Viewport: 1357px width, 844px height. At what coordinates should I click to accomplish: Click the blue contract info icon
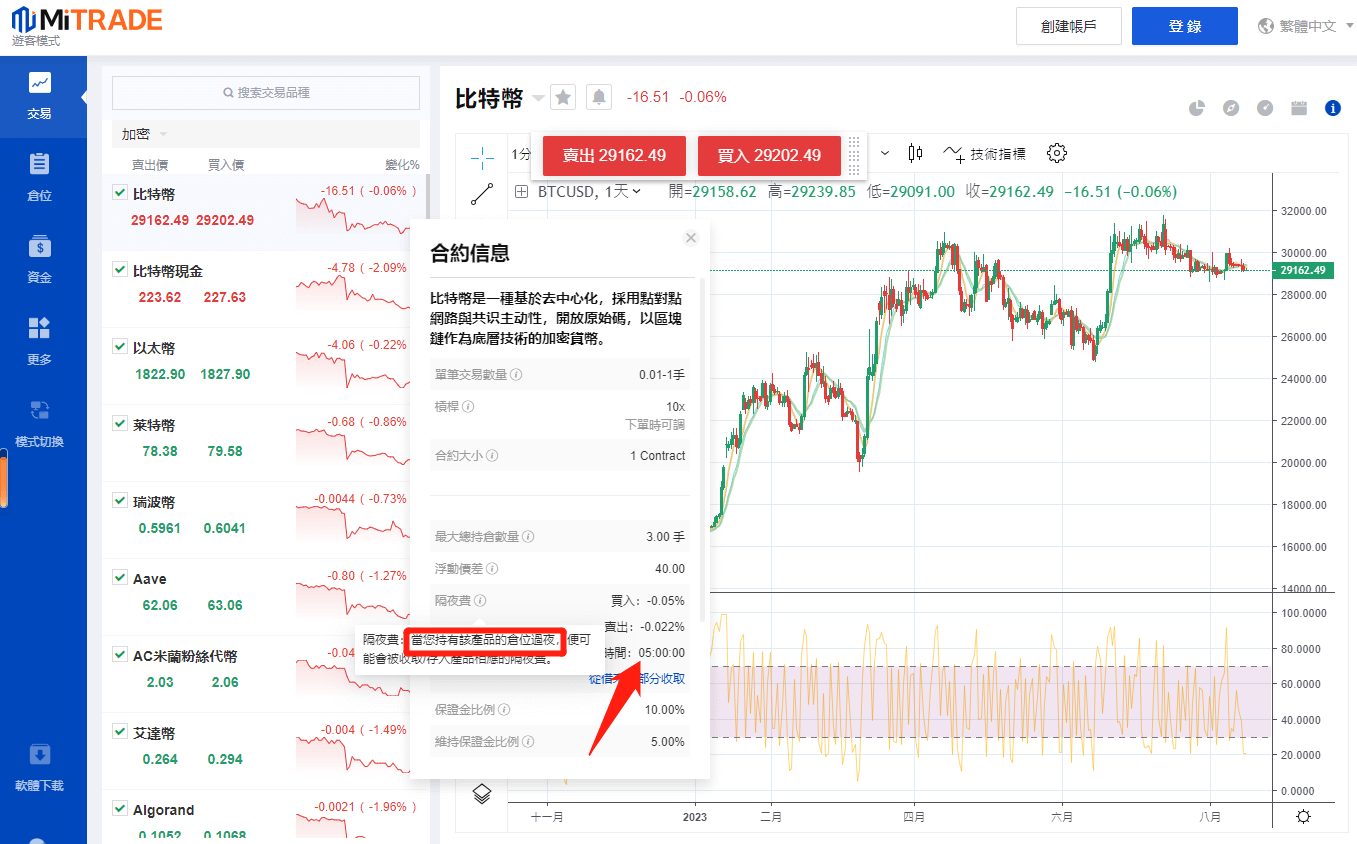[x=1333, y=108]
